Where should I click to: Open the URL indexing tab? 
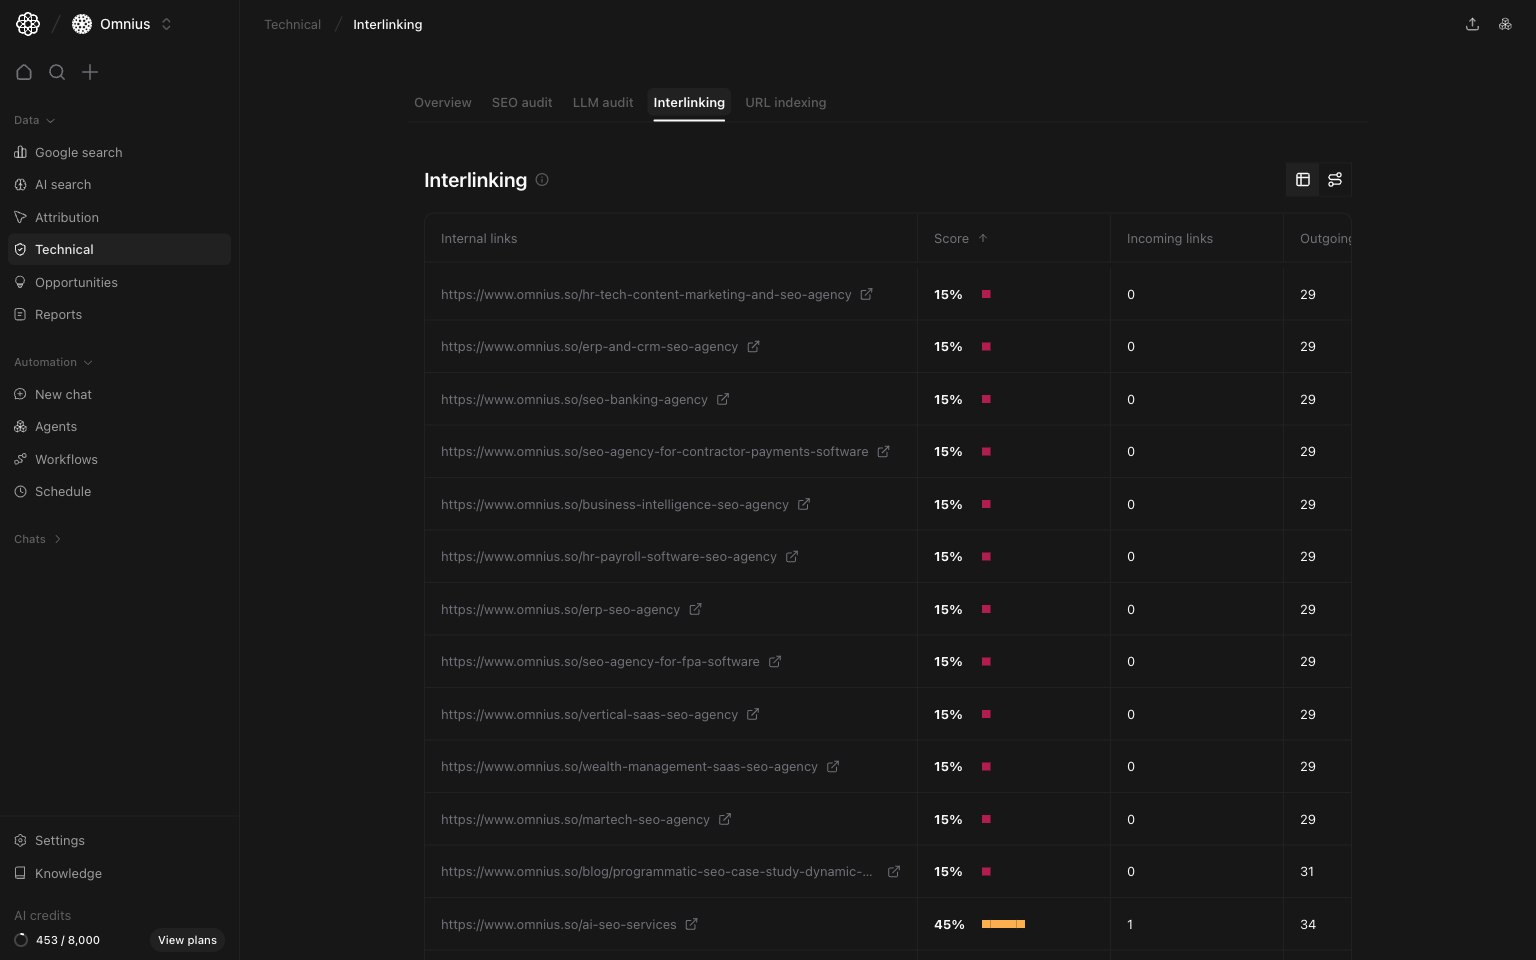tap(785, 102)
